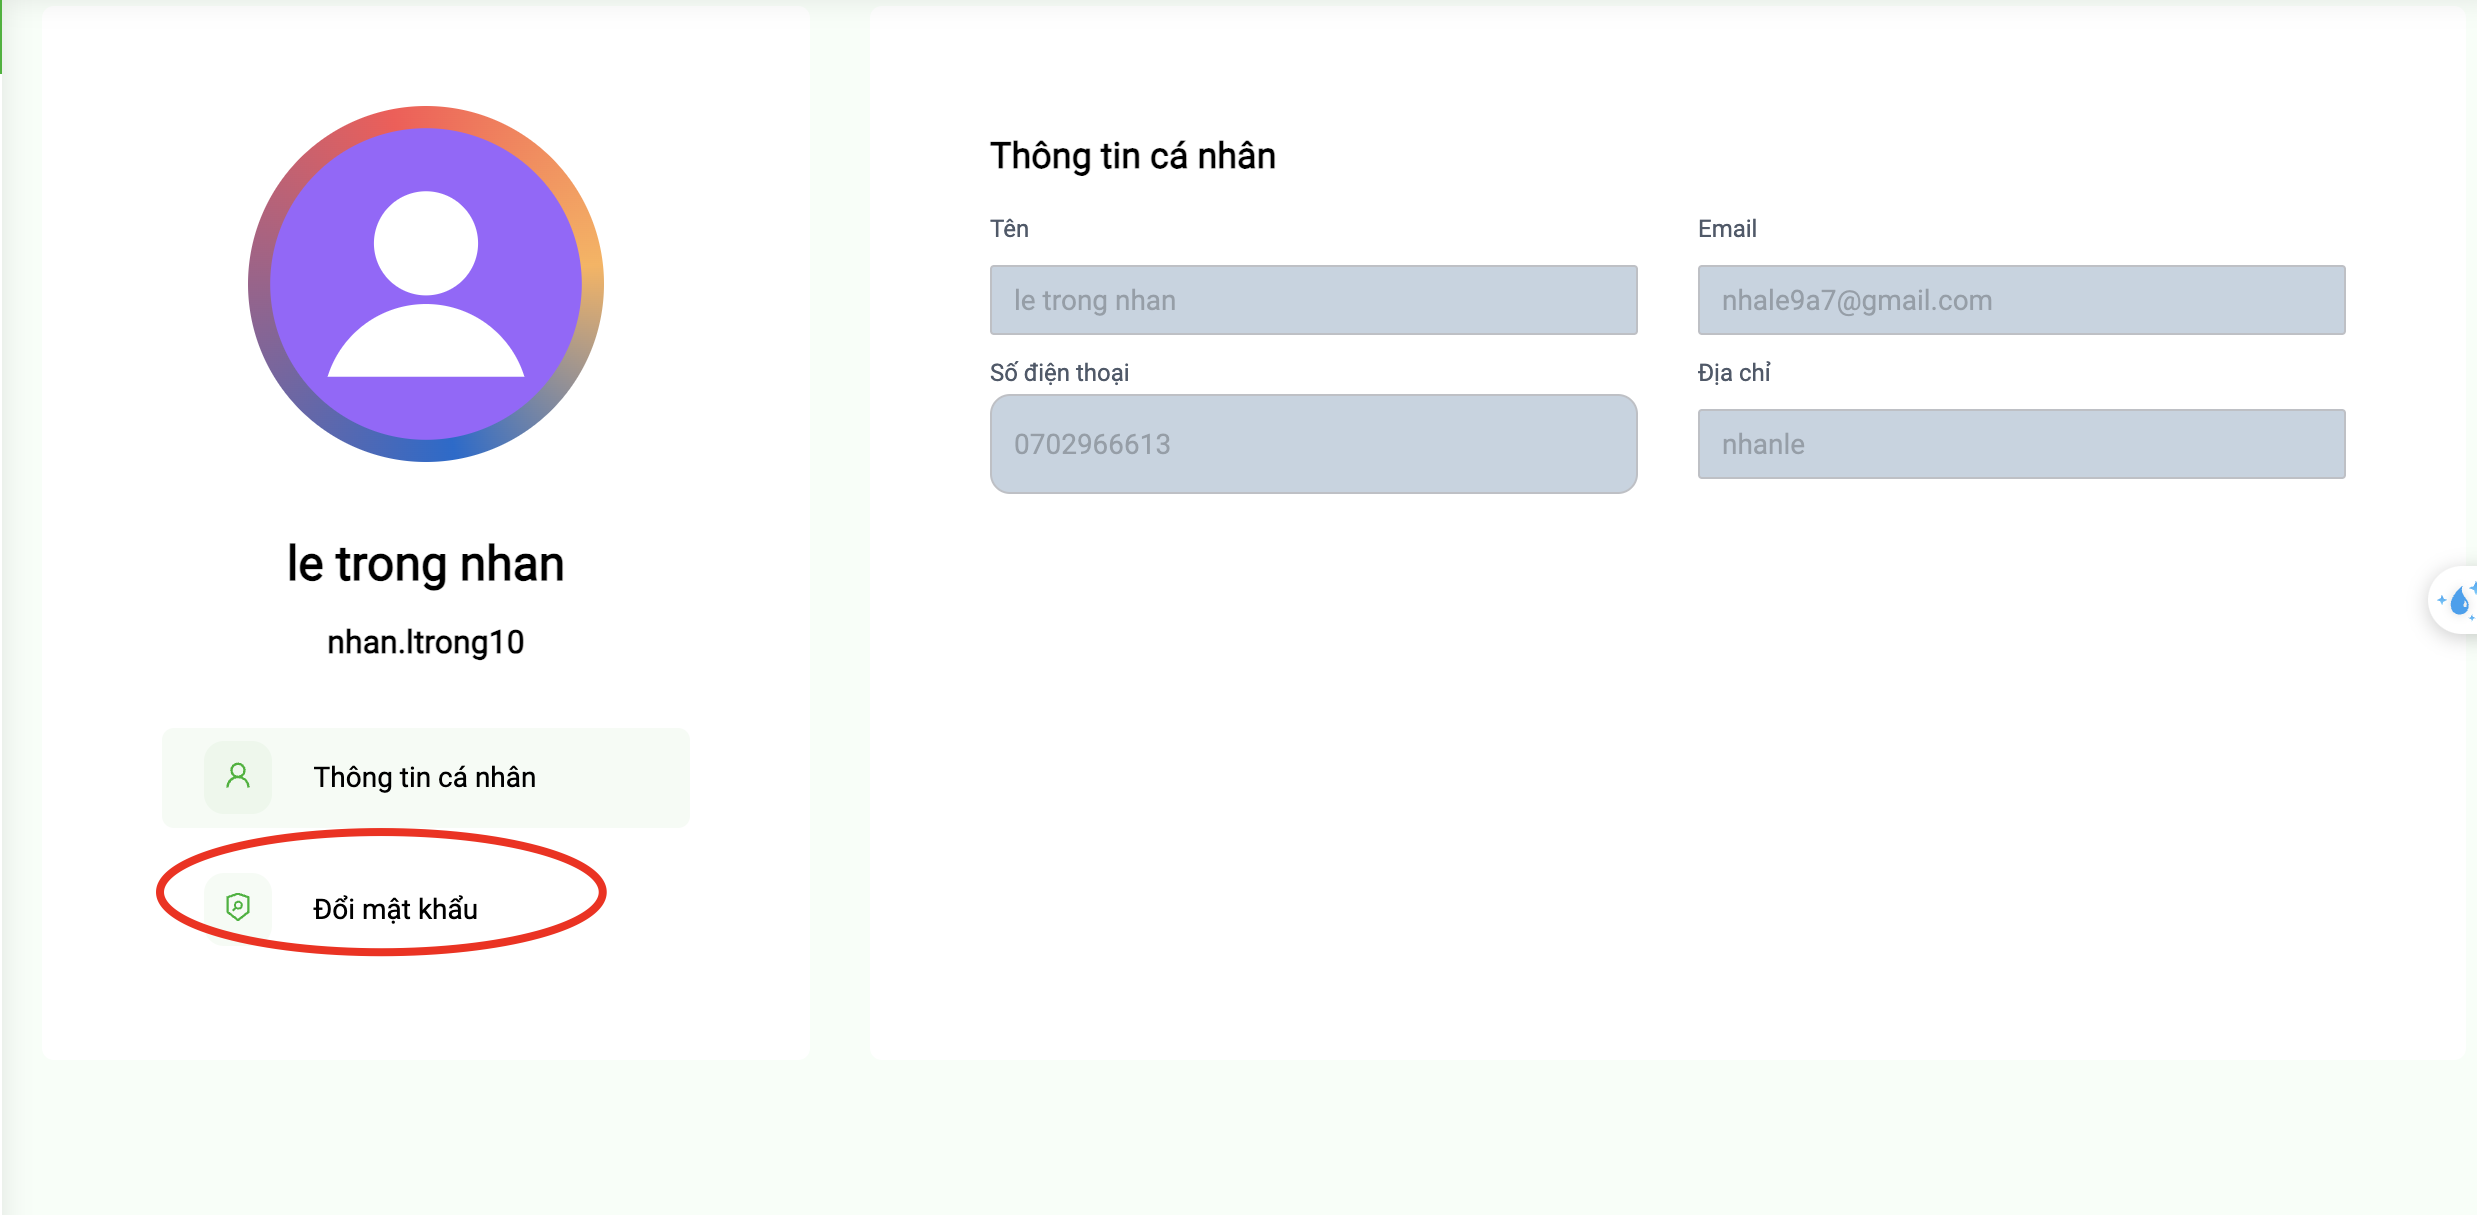The height and width of the screenshot is (1215, 2477).
Task: Click the Tên input field
Action: (1313, 300)
